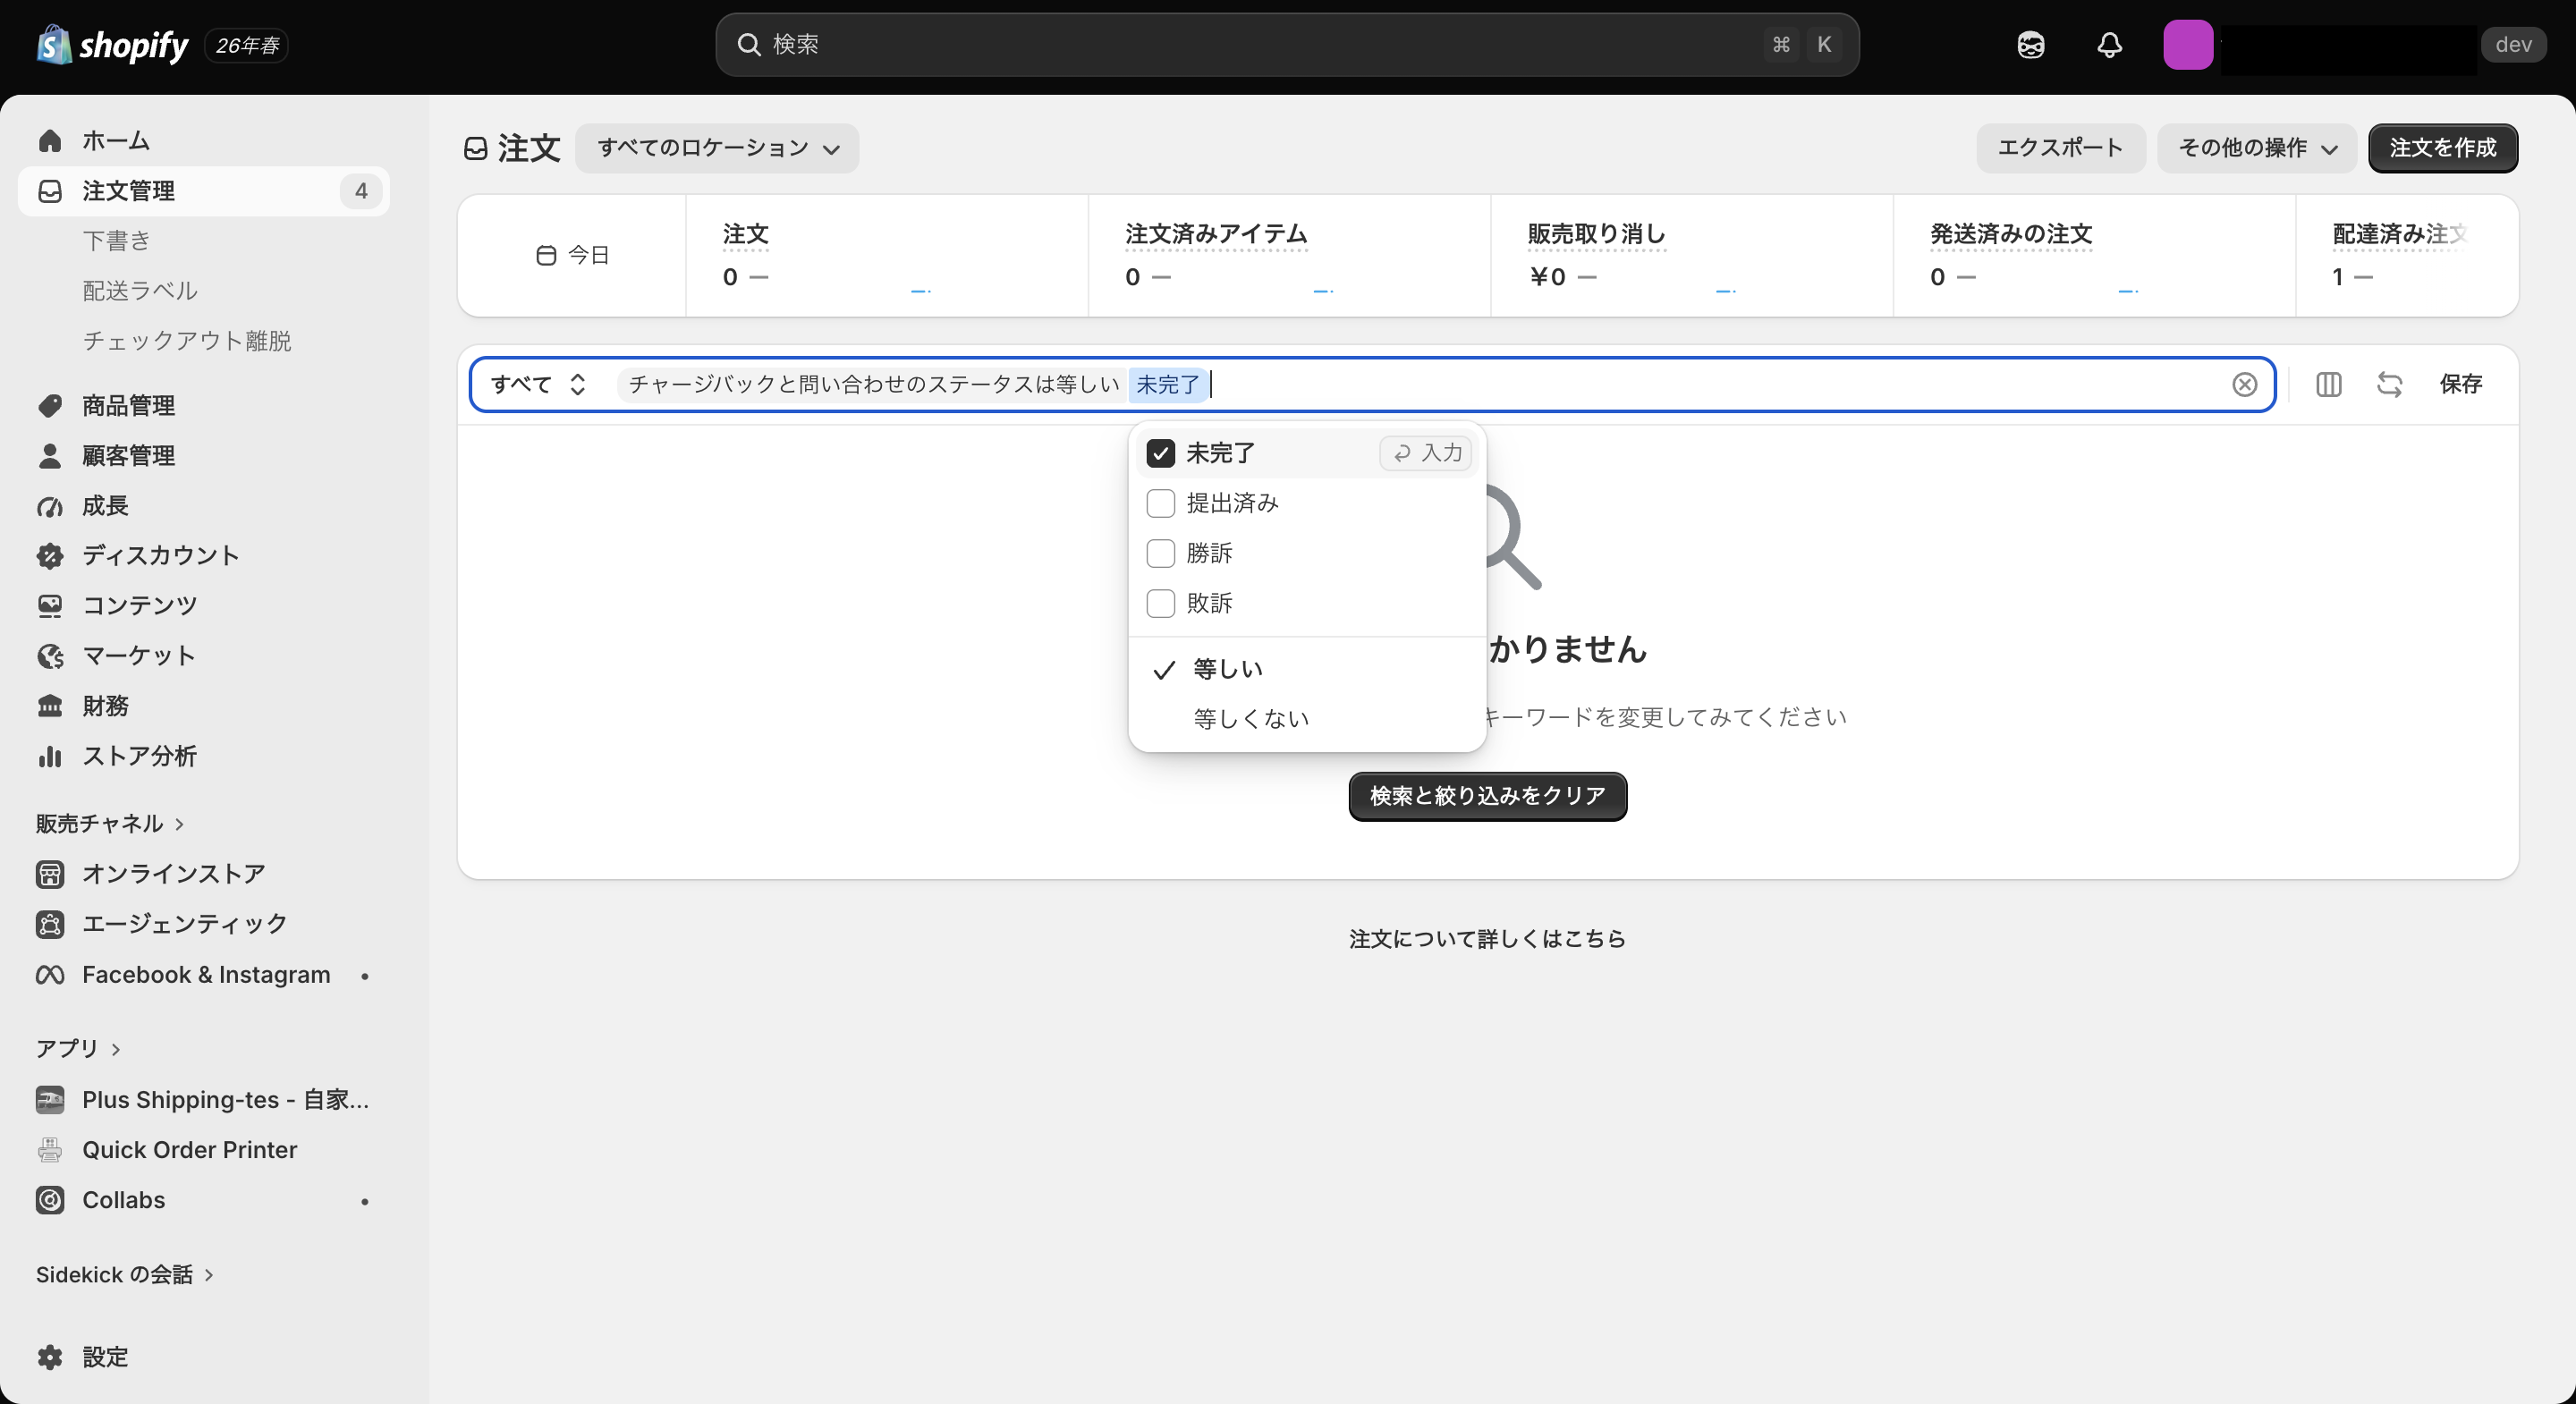
Task: Click the 設定 gear icon
Action: pos(50,1356)
